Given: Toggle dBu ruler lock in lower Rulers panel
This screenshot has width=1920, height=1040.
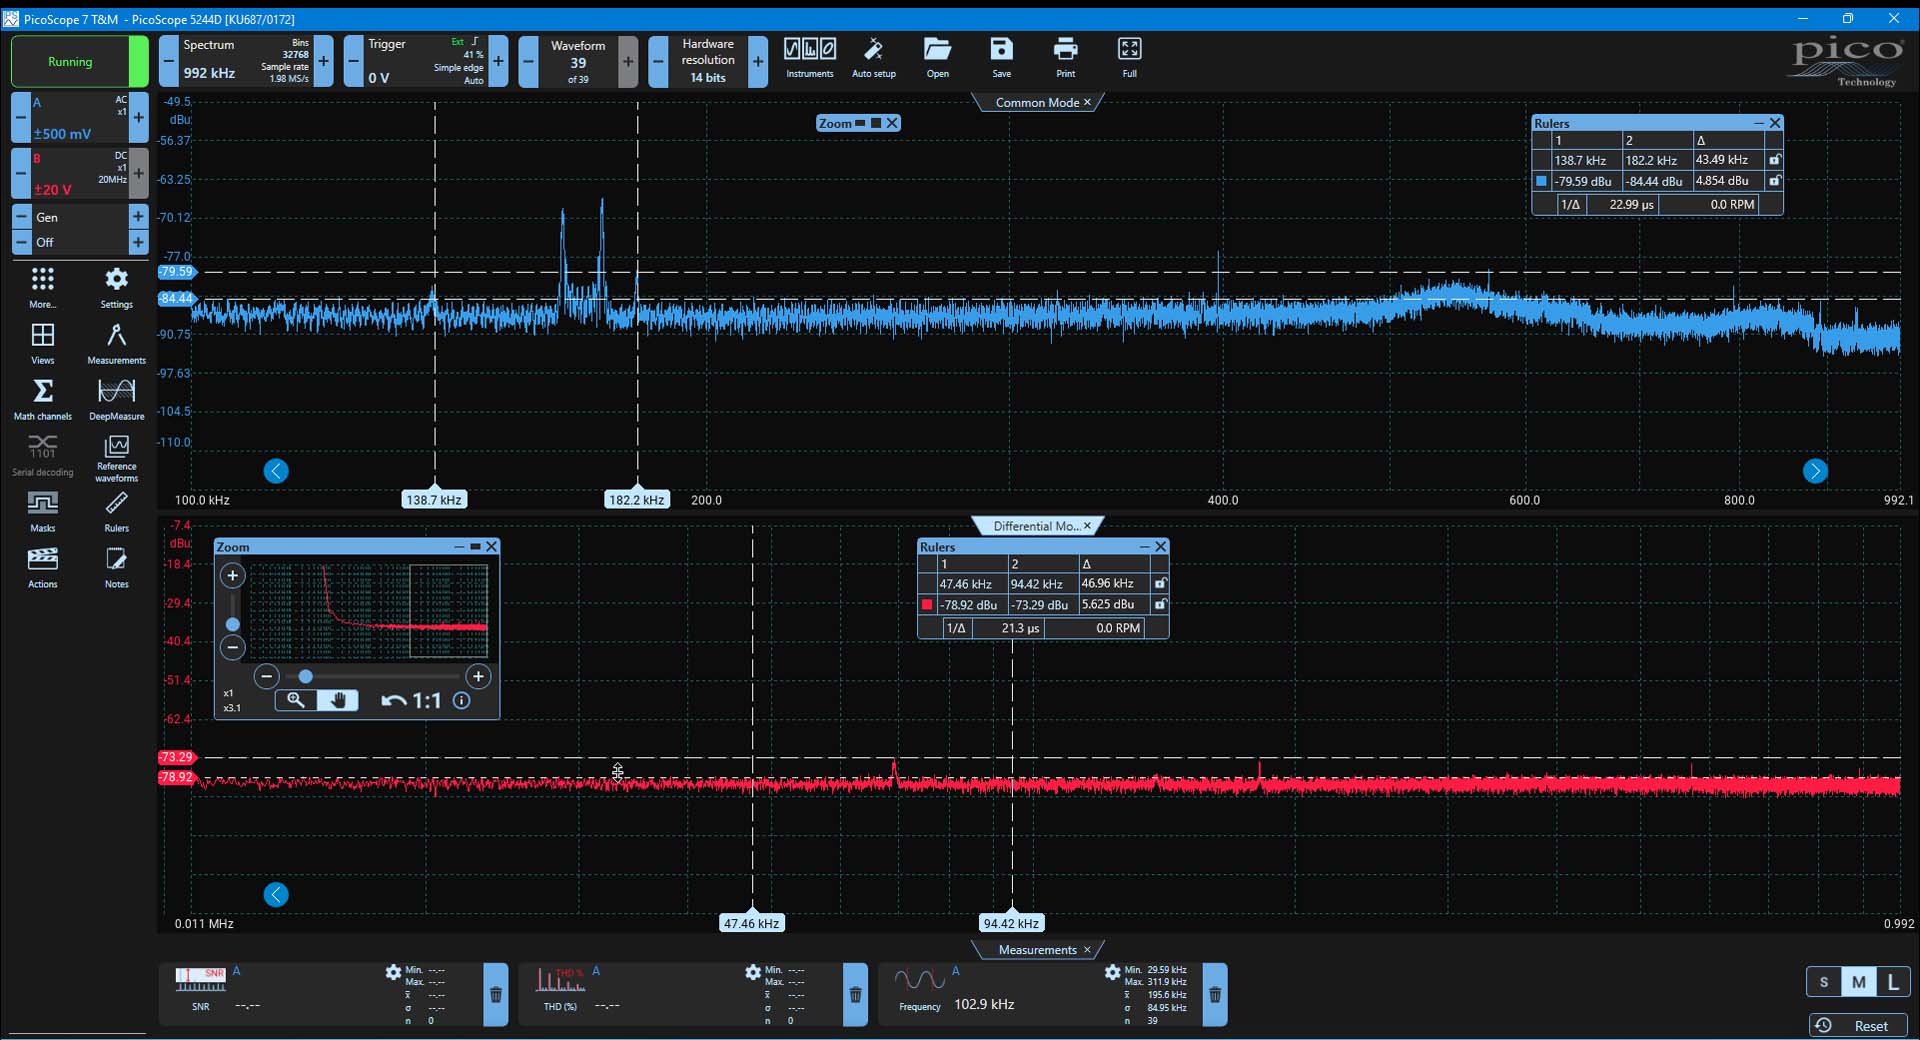Looking at the screenshot, I should 1160,605.
